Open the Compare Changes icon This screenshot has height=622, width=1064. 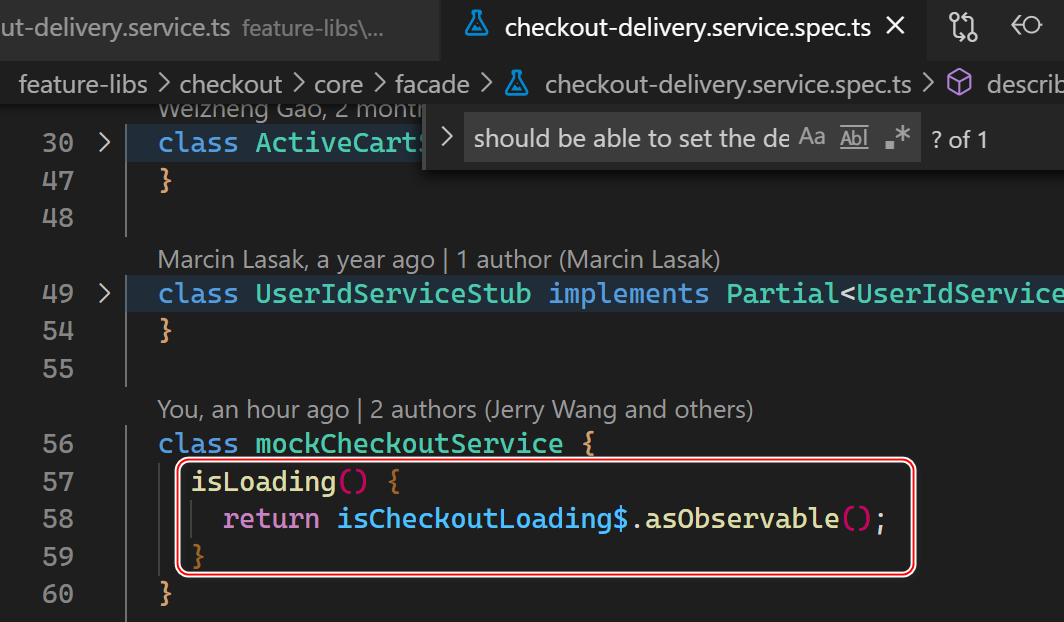point(963,27)
